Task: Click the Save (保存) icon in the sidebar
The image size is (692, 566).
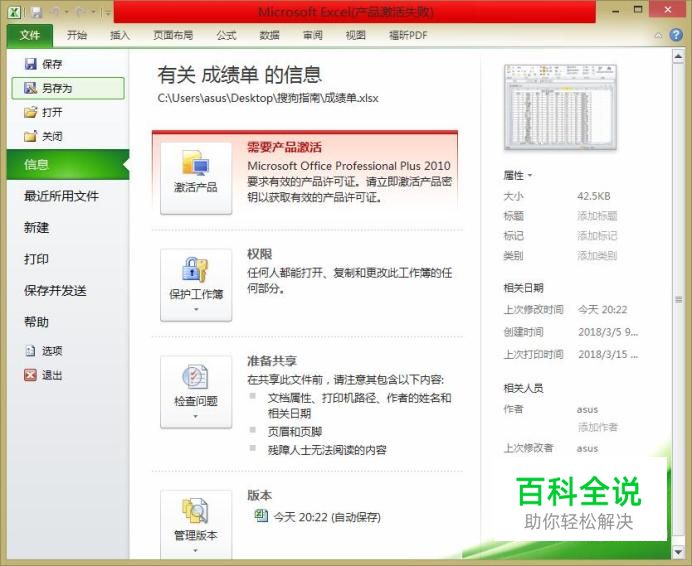Action: (30, 64)
